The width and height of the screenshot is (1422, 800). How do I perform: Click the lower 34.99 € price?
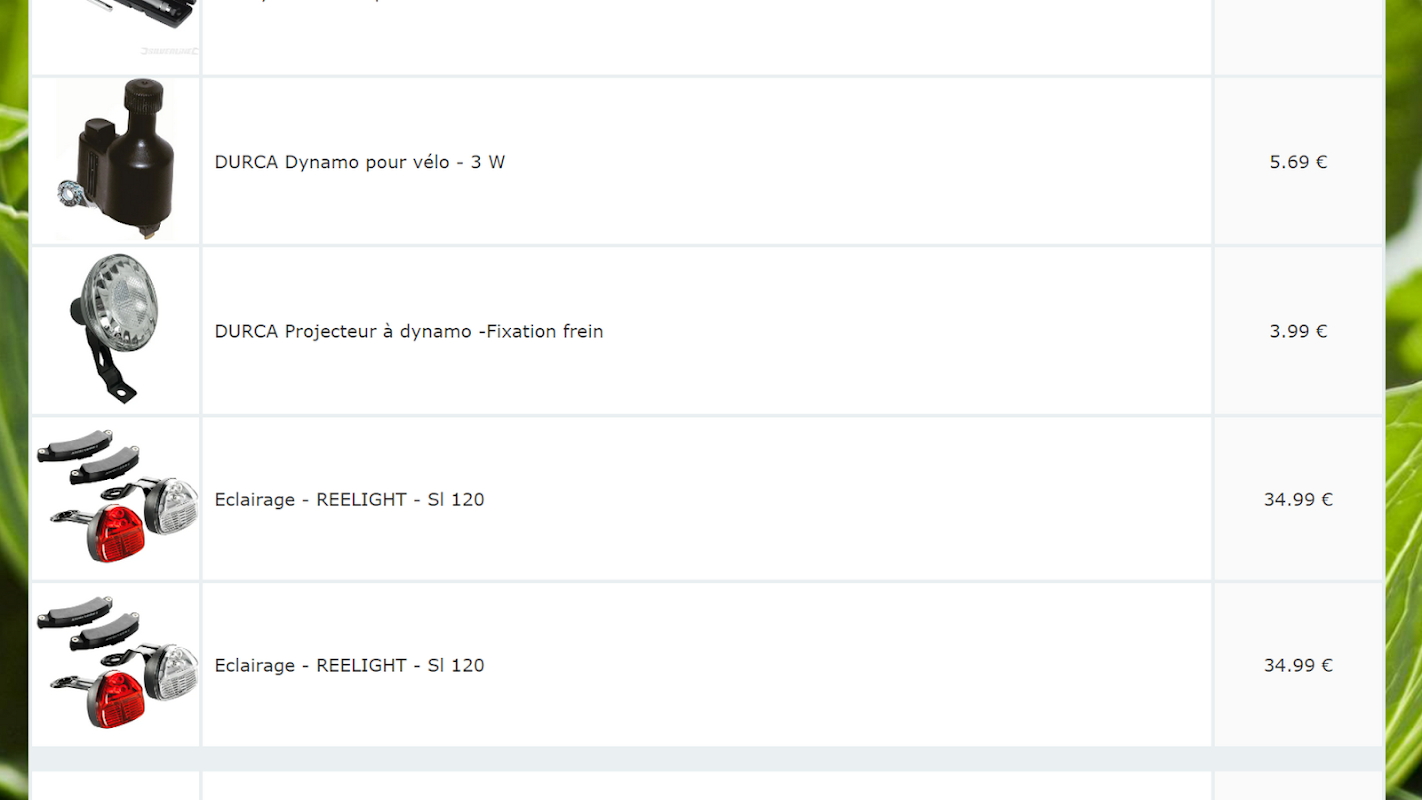1298,665
